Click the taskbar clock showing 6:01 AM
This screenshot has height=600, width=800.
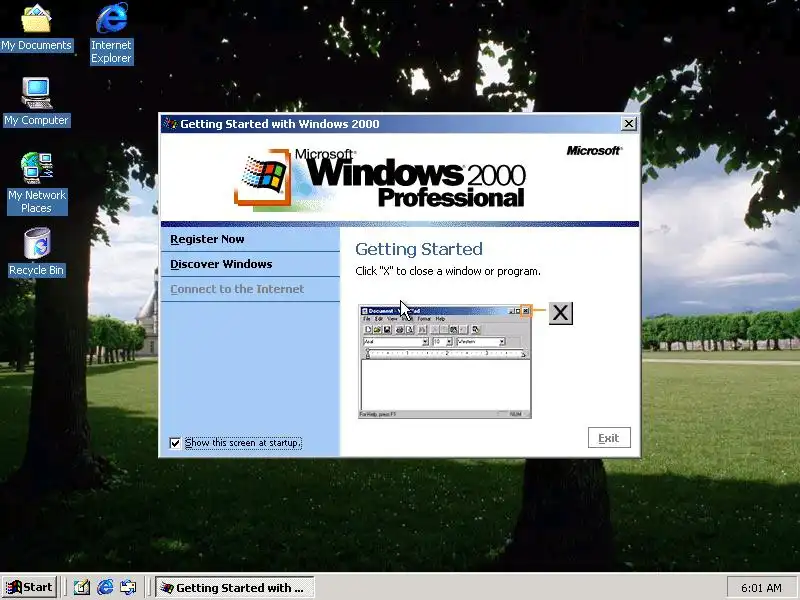point(761,588)
